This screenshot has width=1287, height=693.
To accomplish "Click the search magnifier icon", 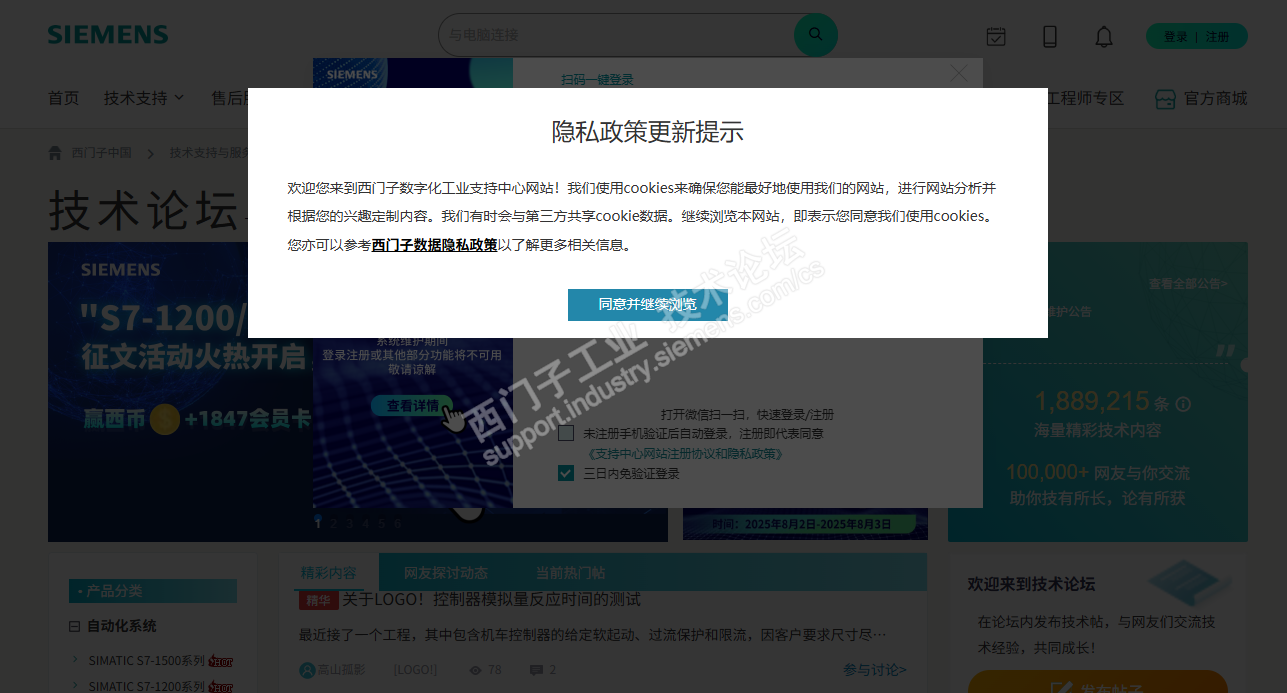I will coord(815,35).
